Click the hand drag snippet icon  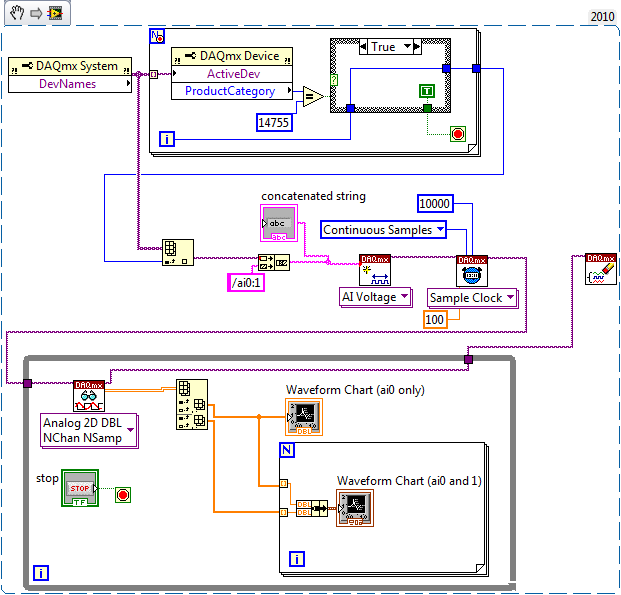click(17, 13)
